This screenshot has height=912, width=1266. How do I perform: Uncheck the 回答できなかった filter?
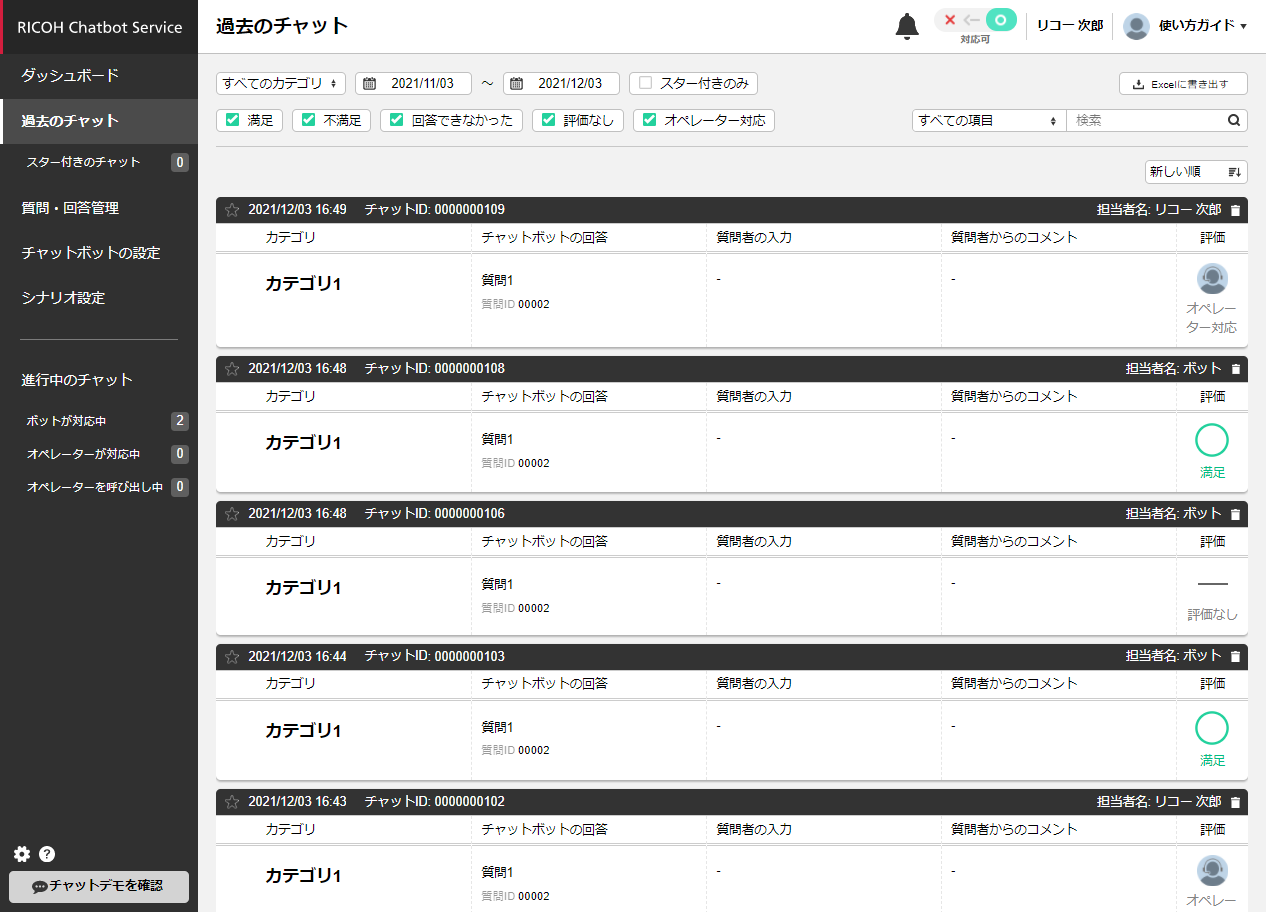(x=397, y=120)
